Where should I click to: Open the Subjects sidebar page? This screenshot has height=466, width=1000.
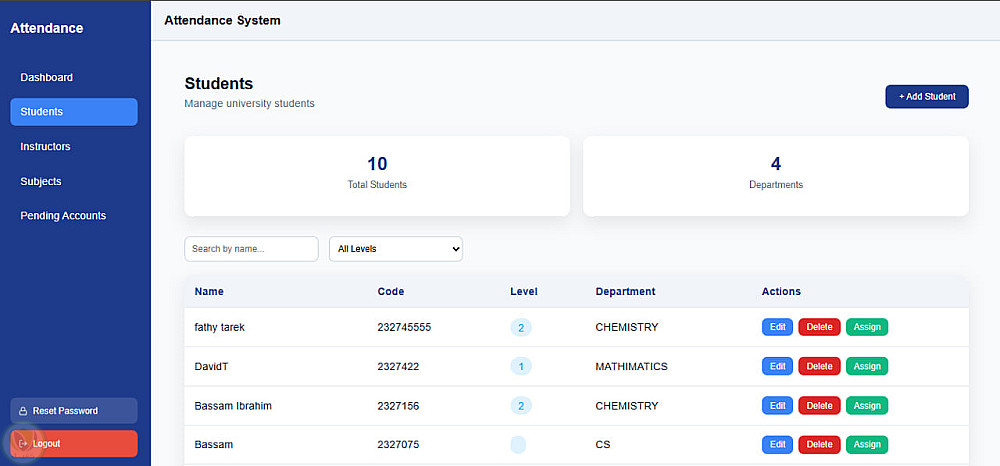(x=41, y=181)
